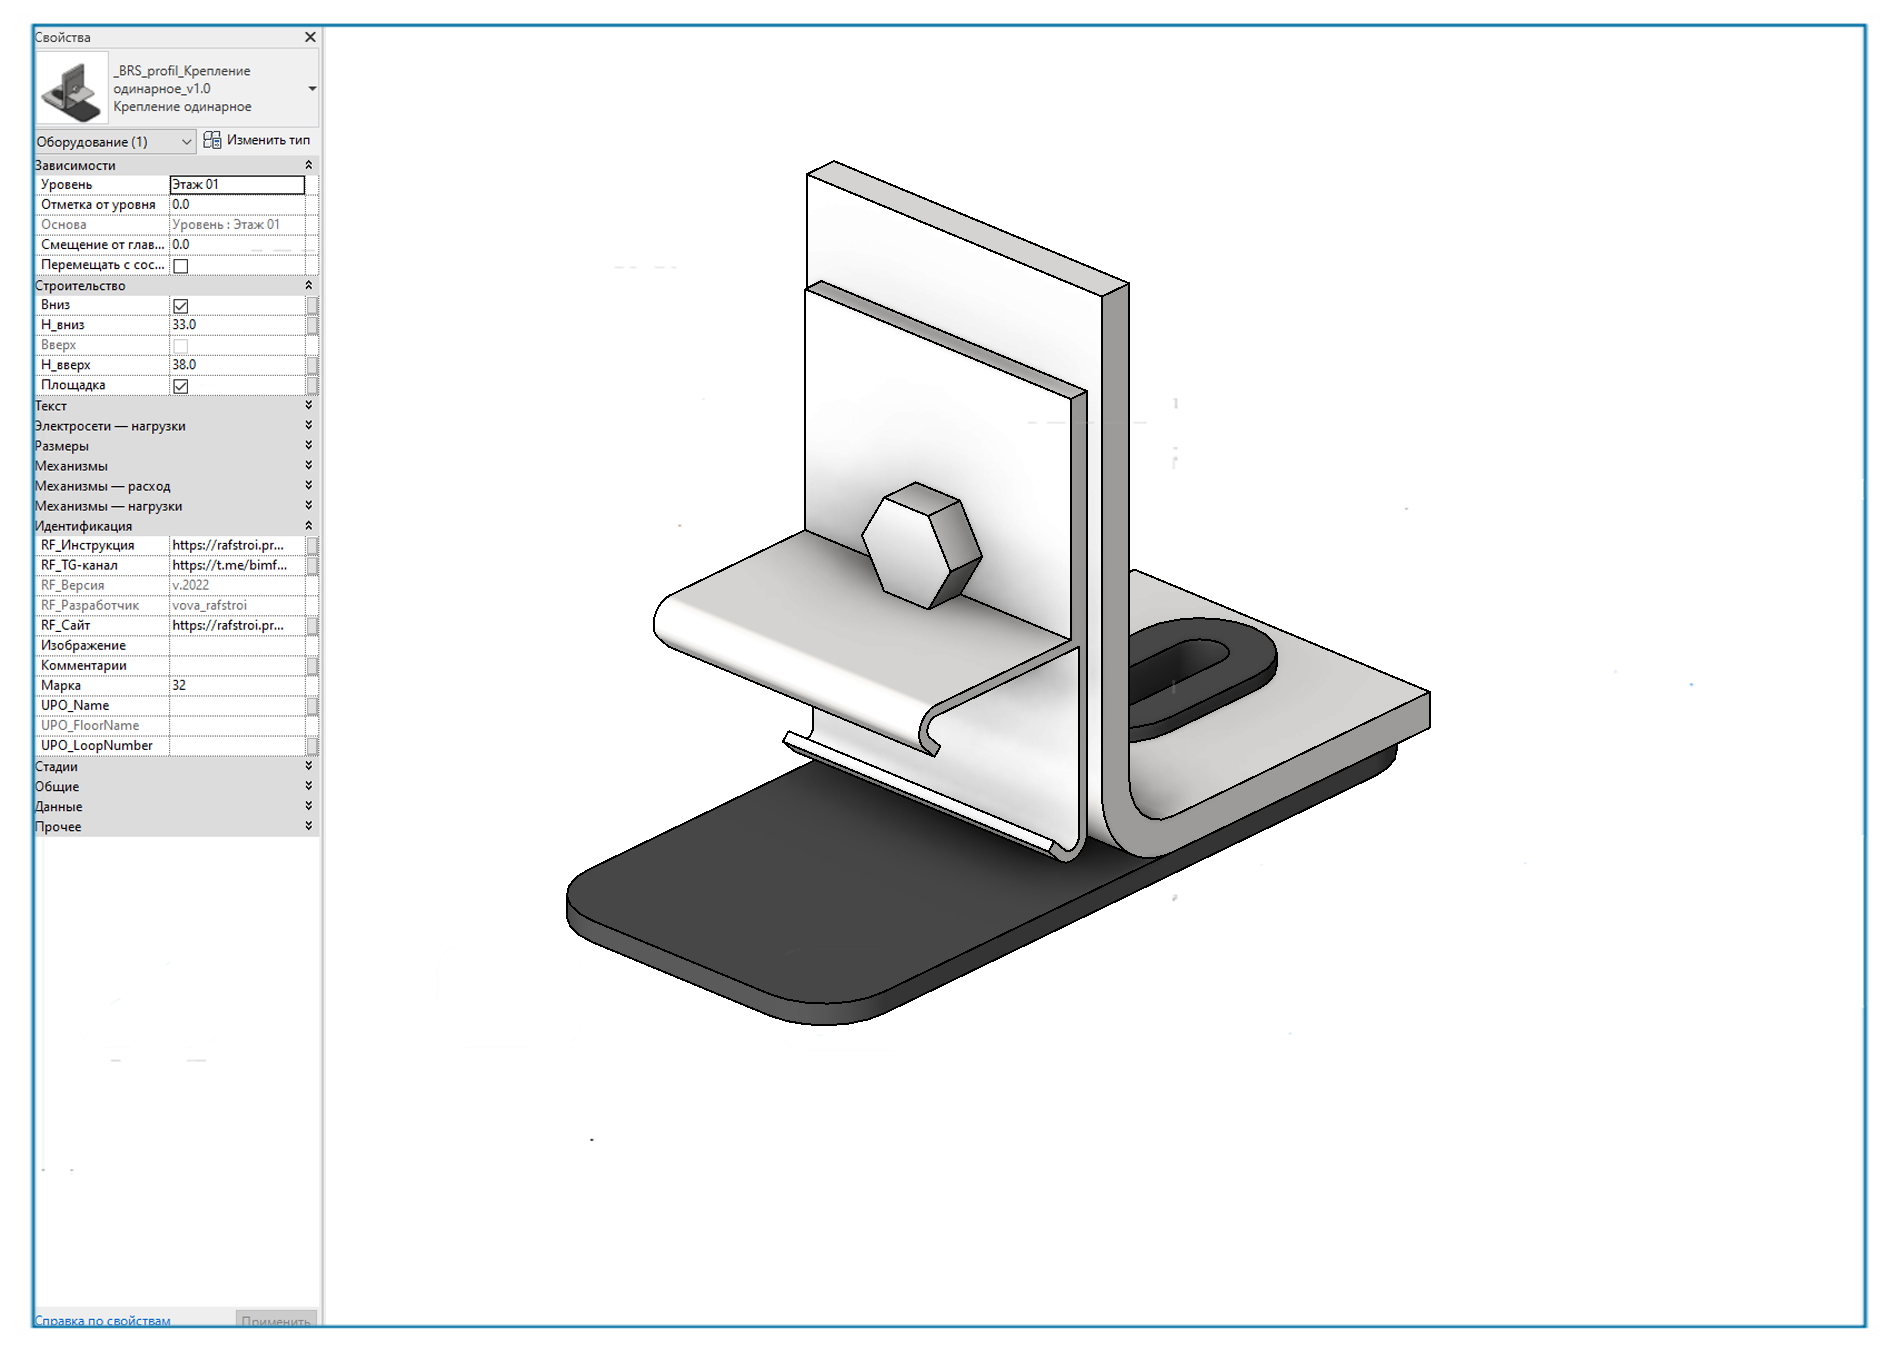This screenshot has height=1350, width=1900.
Task: Enable the Перемещать с соседними checkbox
Action: coord(181,266)
